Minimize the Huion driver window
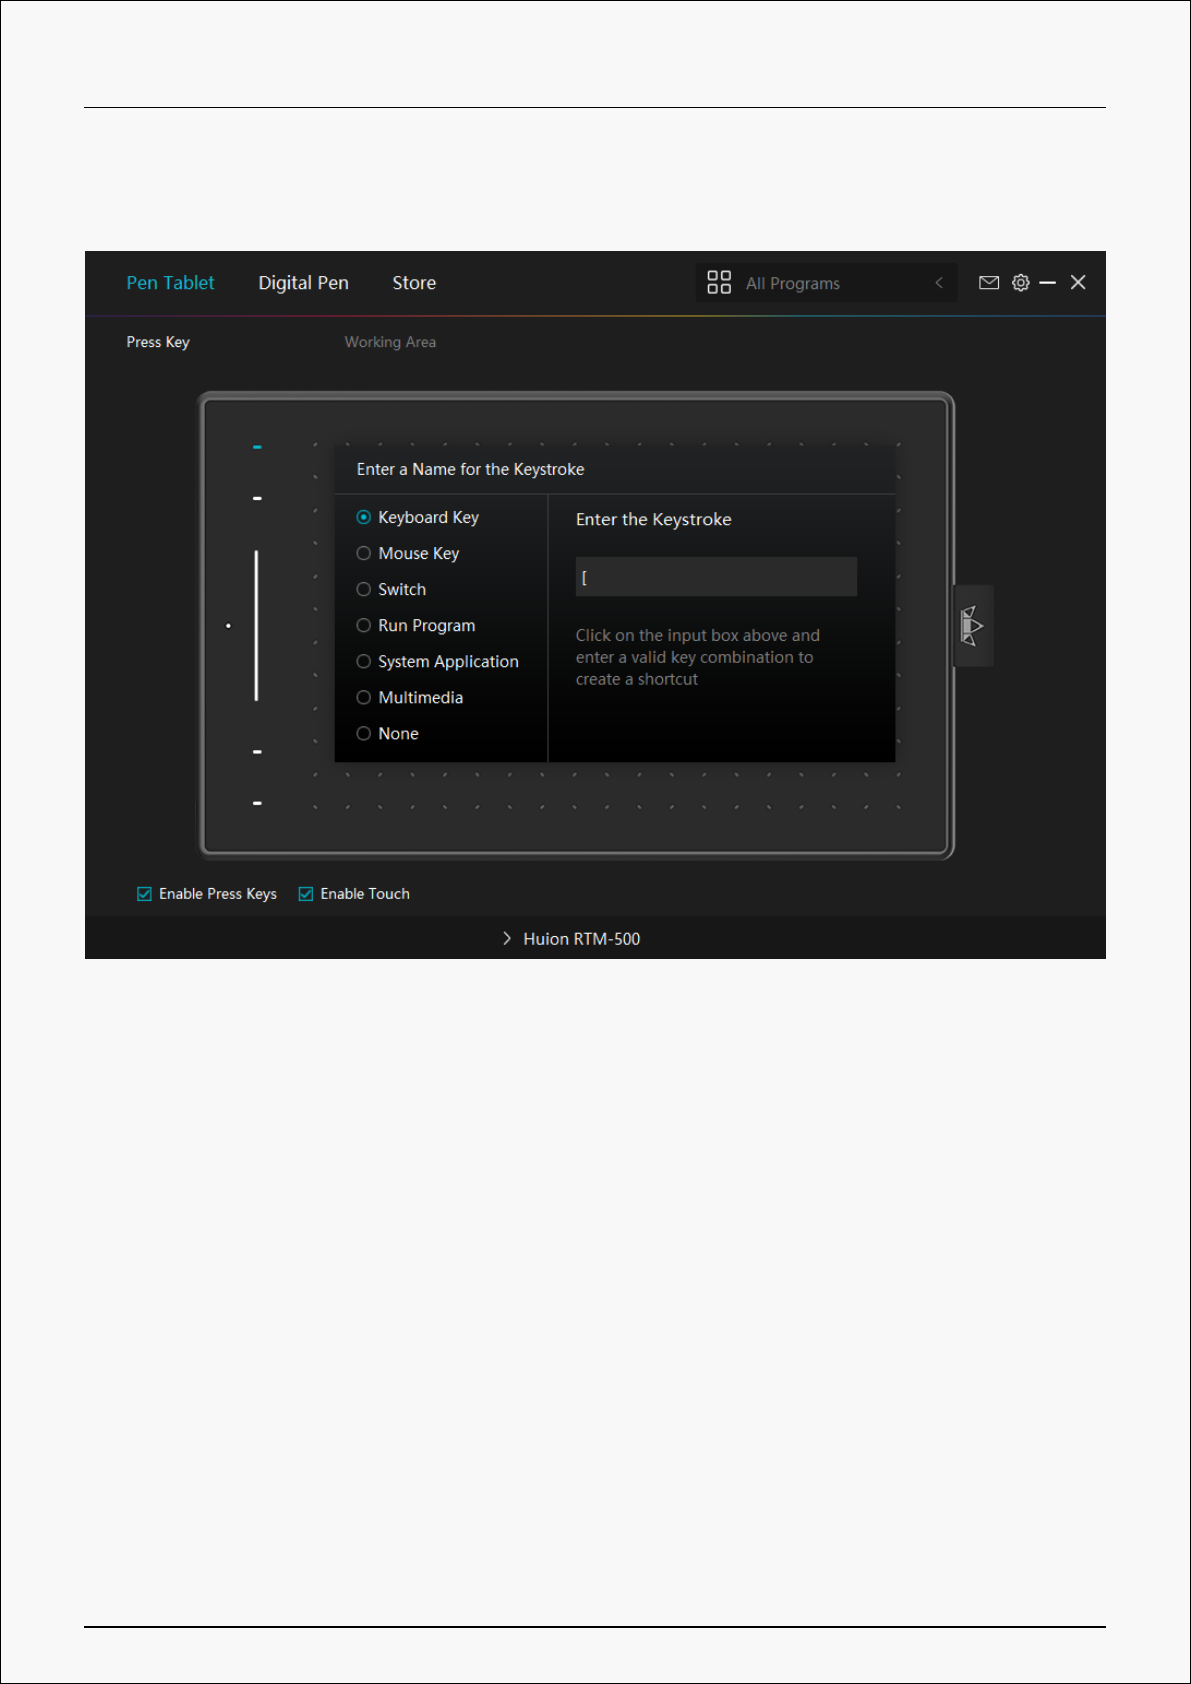This screenshot has height=1684, width=1191. coord(1047,284)
